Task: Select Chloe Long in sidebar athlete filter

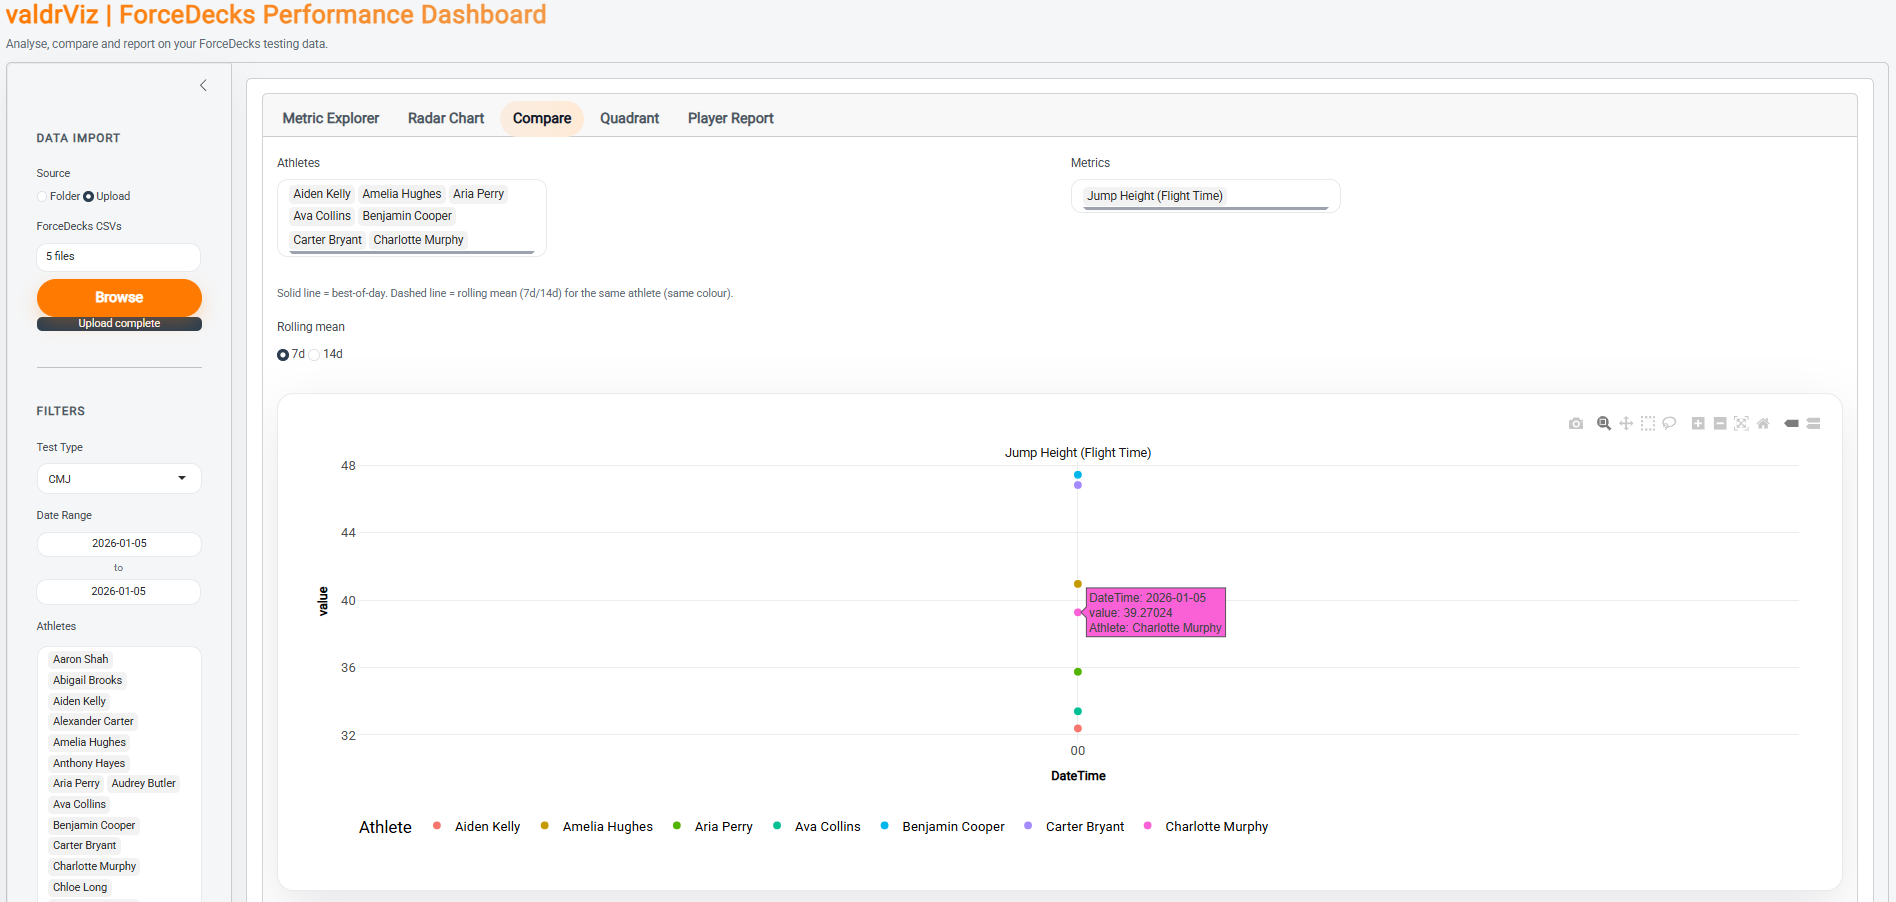Action: point(80,888)
